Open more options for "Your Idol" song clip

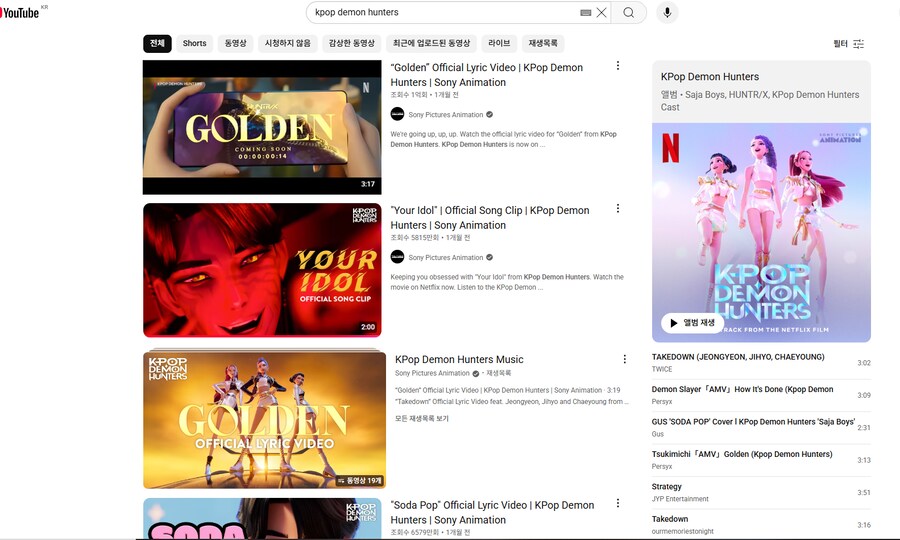click(618, 208)
